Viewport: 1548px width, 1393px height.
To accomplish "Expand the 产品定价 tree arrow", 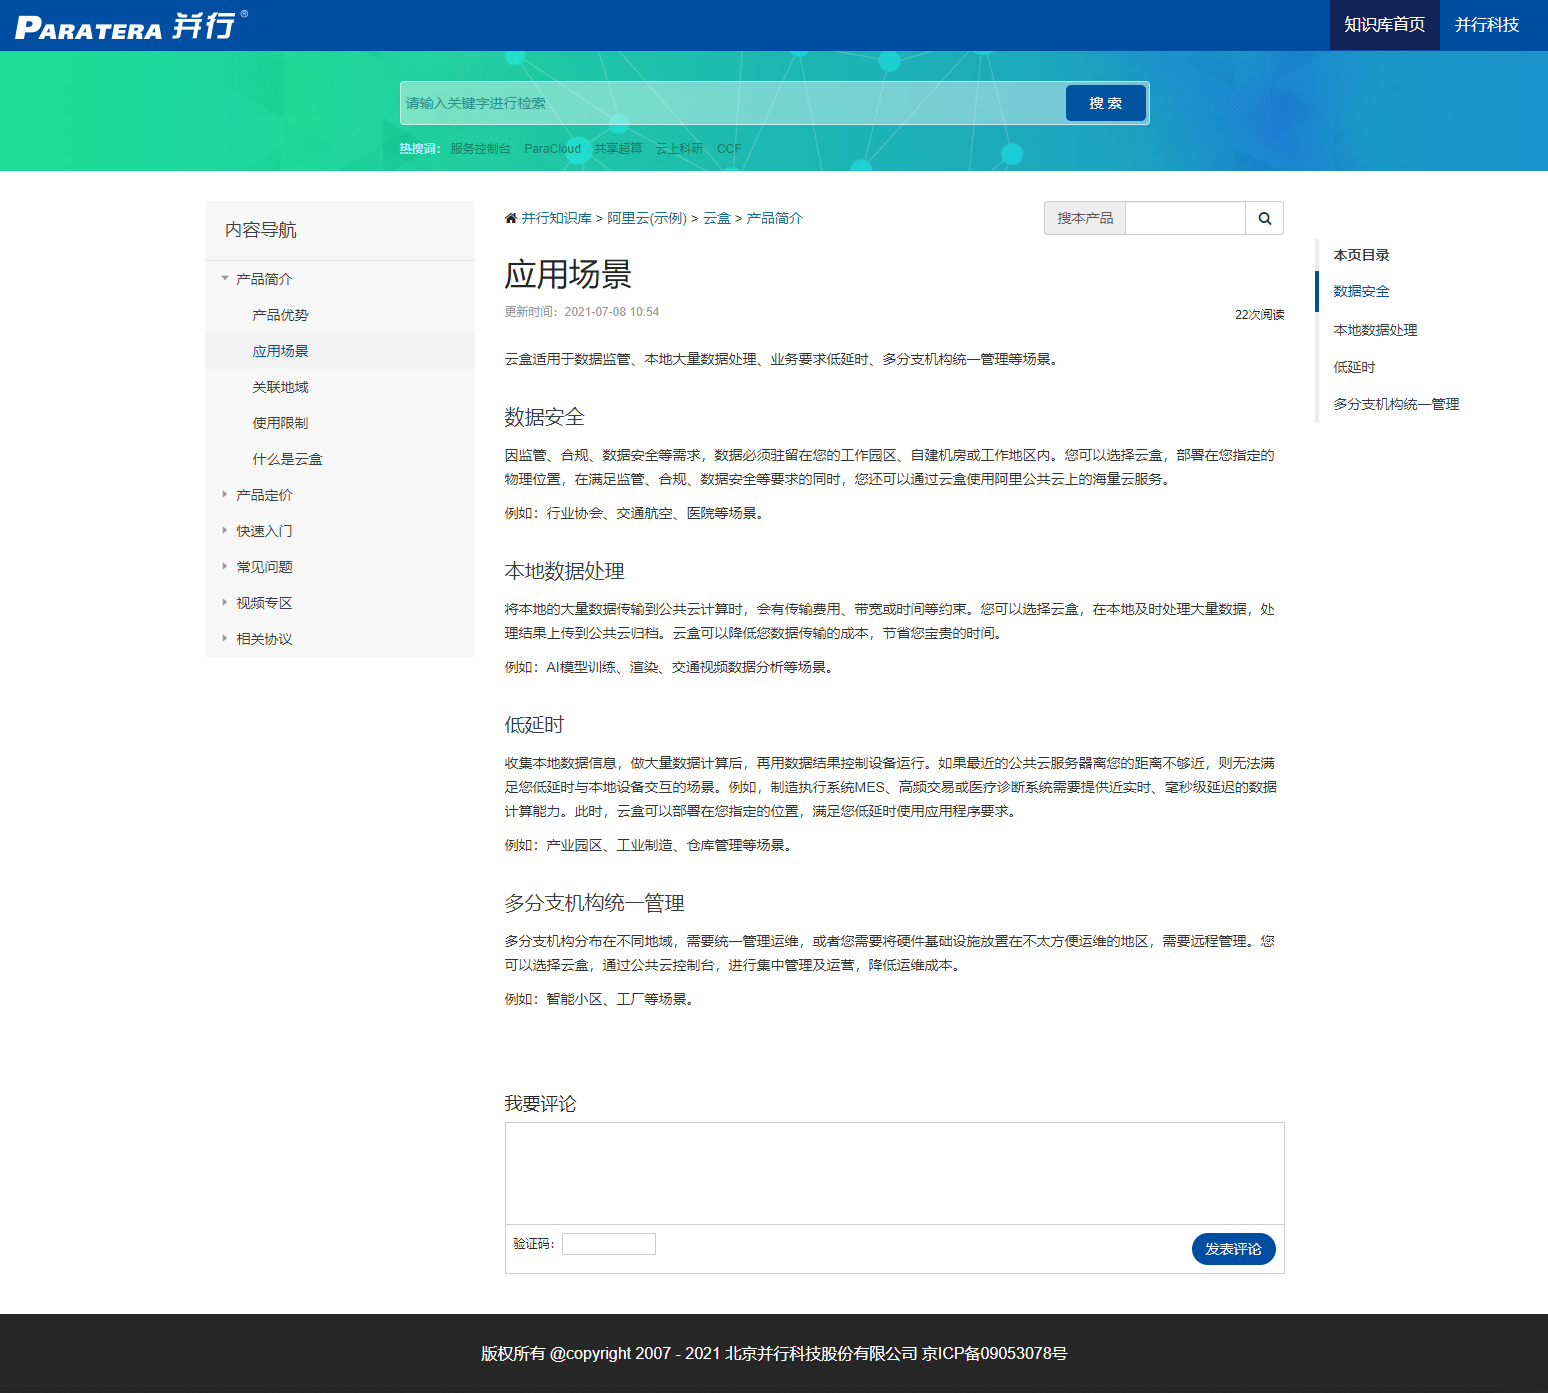I will [224, 494].
